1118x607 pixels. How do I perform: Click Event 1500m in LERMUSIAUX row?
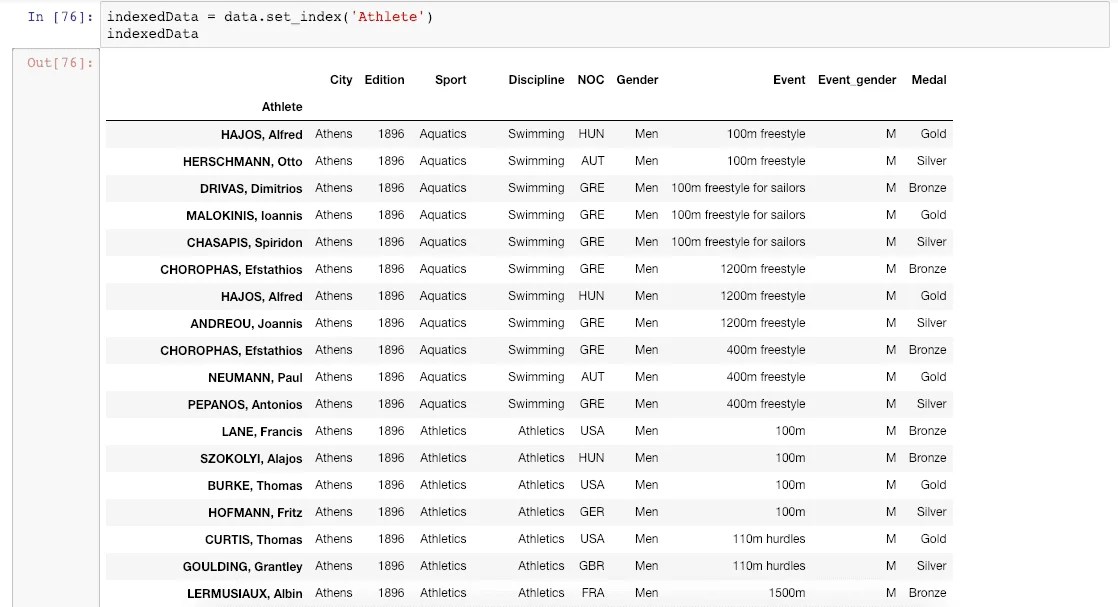786,593
